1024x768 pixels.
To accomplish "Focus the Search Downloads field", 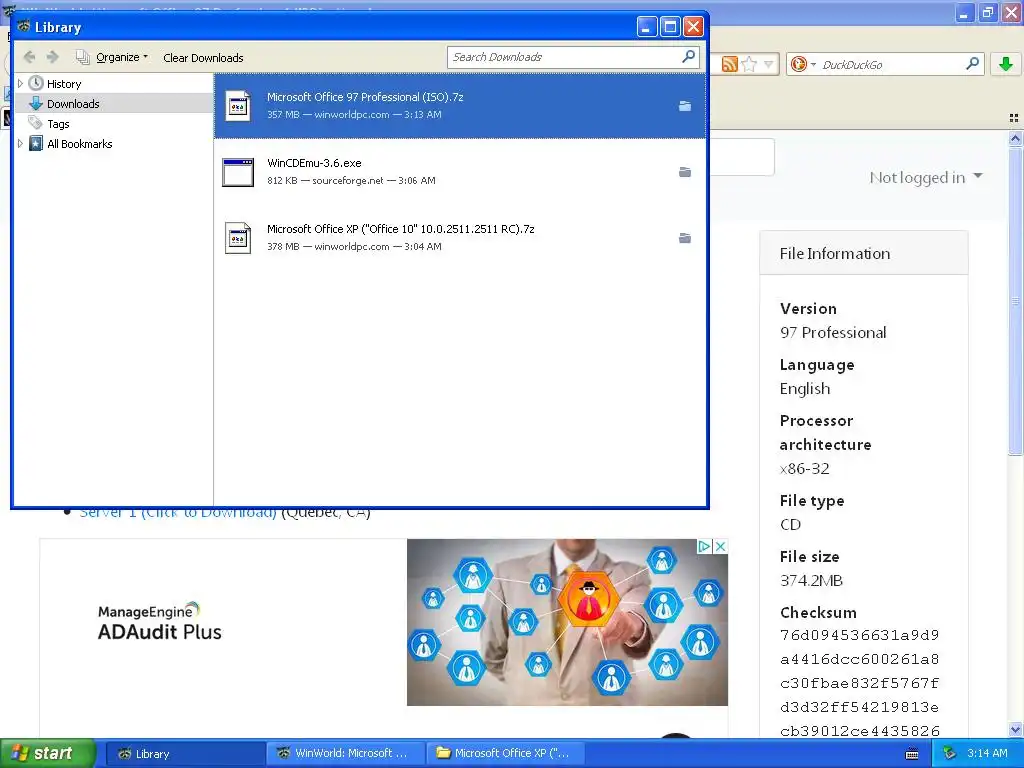I will tap(564, 57).
